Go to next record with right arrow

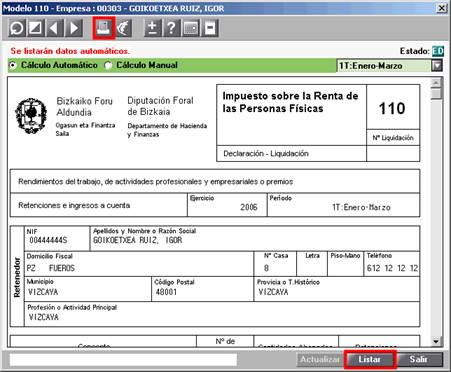74,28
